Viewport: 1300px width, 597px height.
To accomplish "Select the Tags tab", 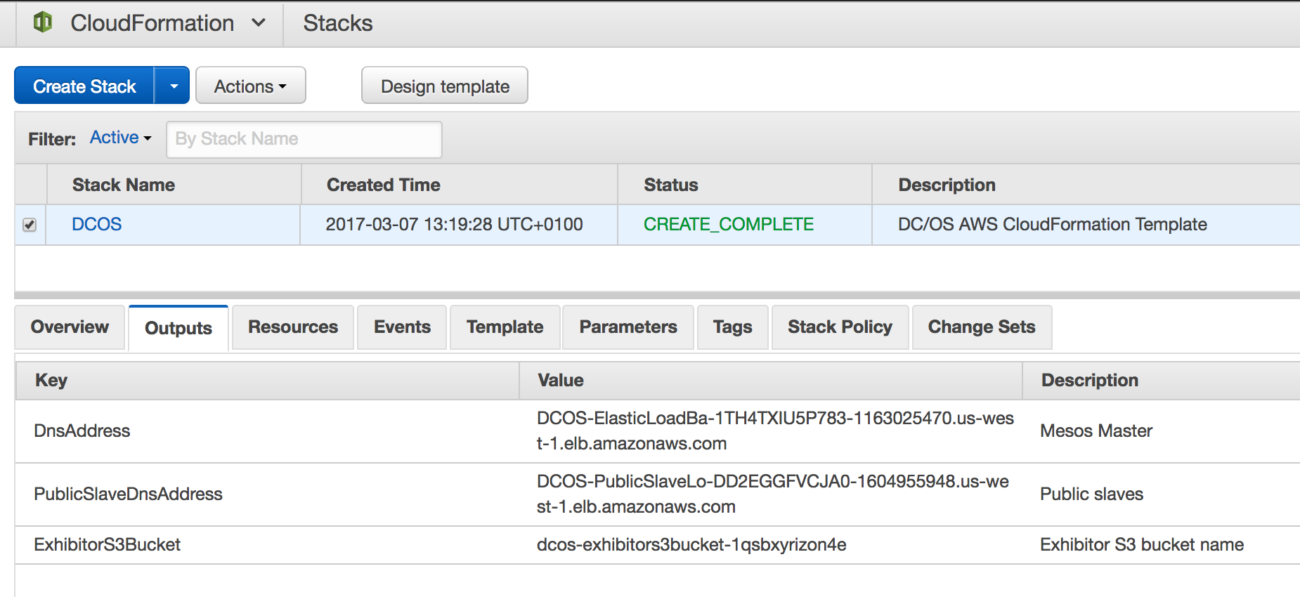I will tap(732, 327).
